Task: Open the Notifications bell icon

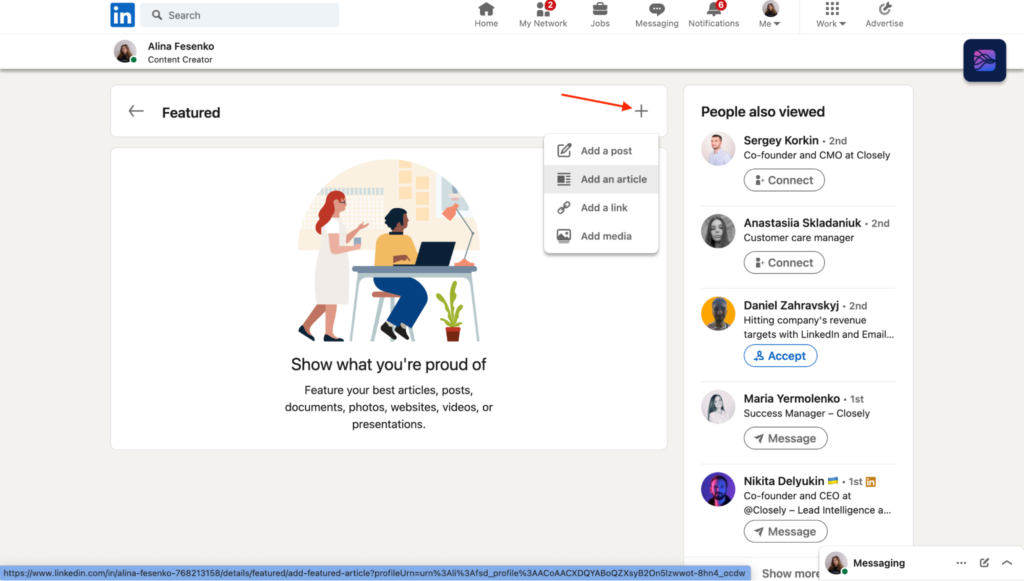Action: tap(713, 10)
